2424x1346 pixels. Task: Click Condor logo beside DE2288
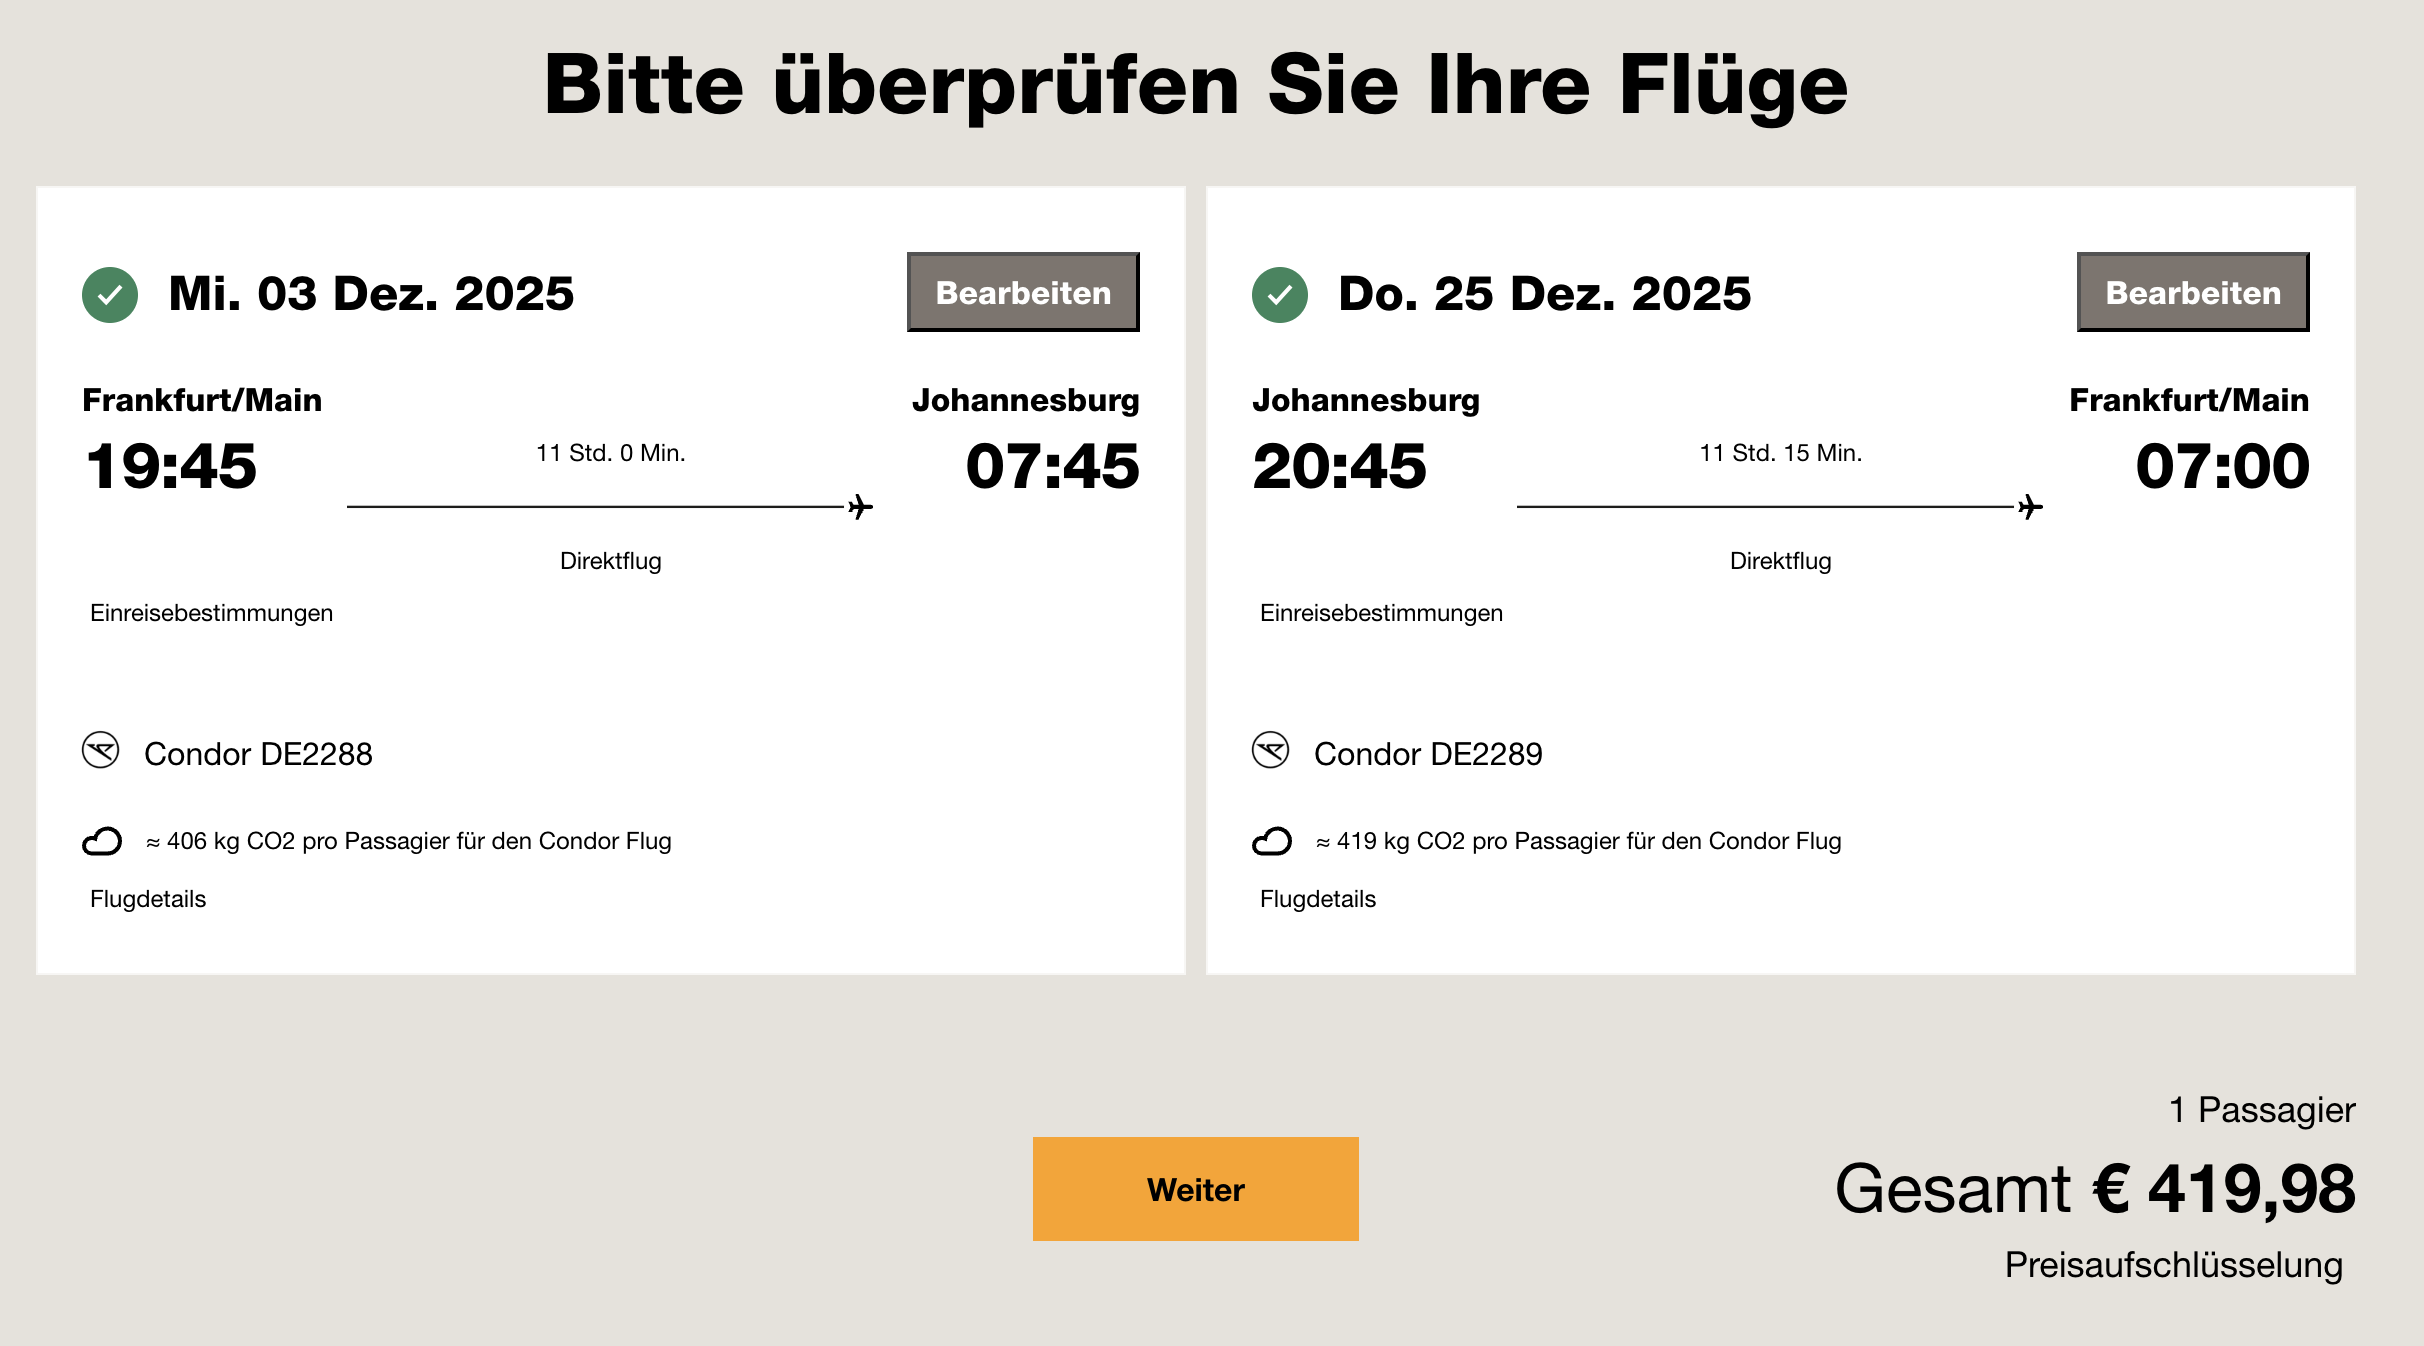(x=101, y=750)
